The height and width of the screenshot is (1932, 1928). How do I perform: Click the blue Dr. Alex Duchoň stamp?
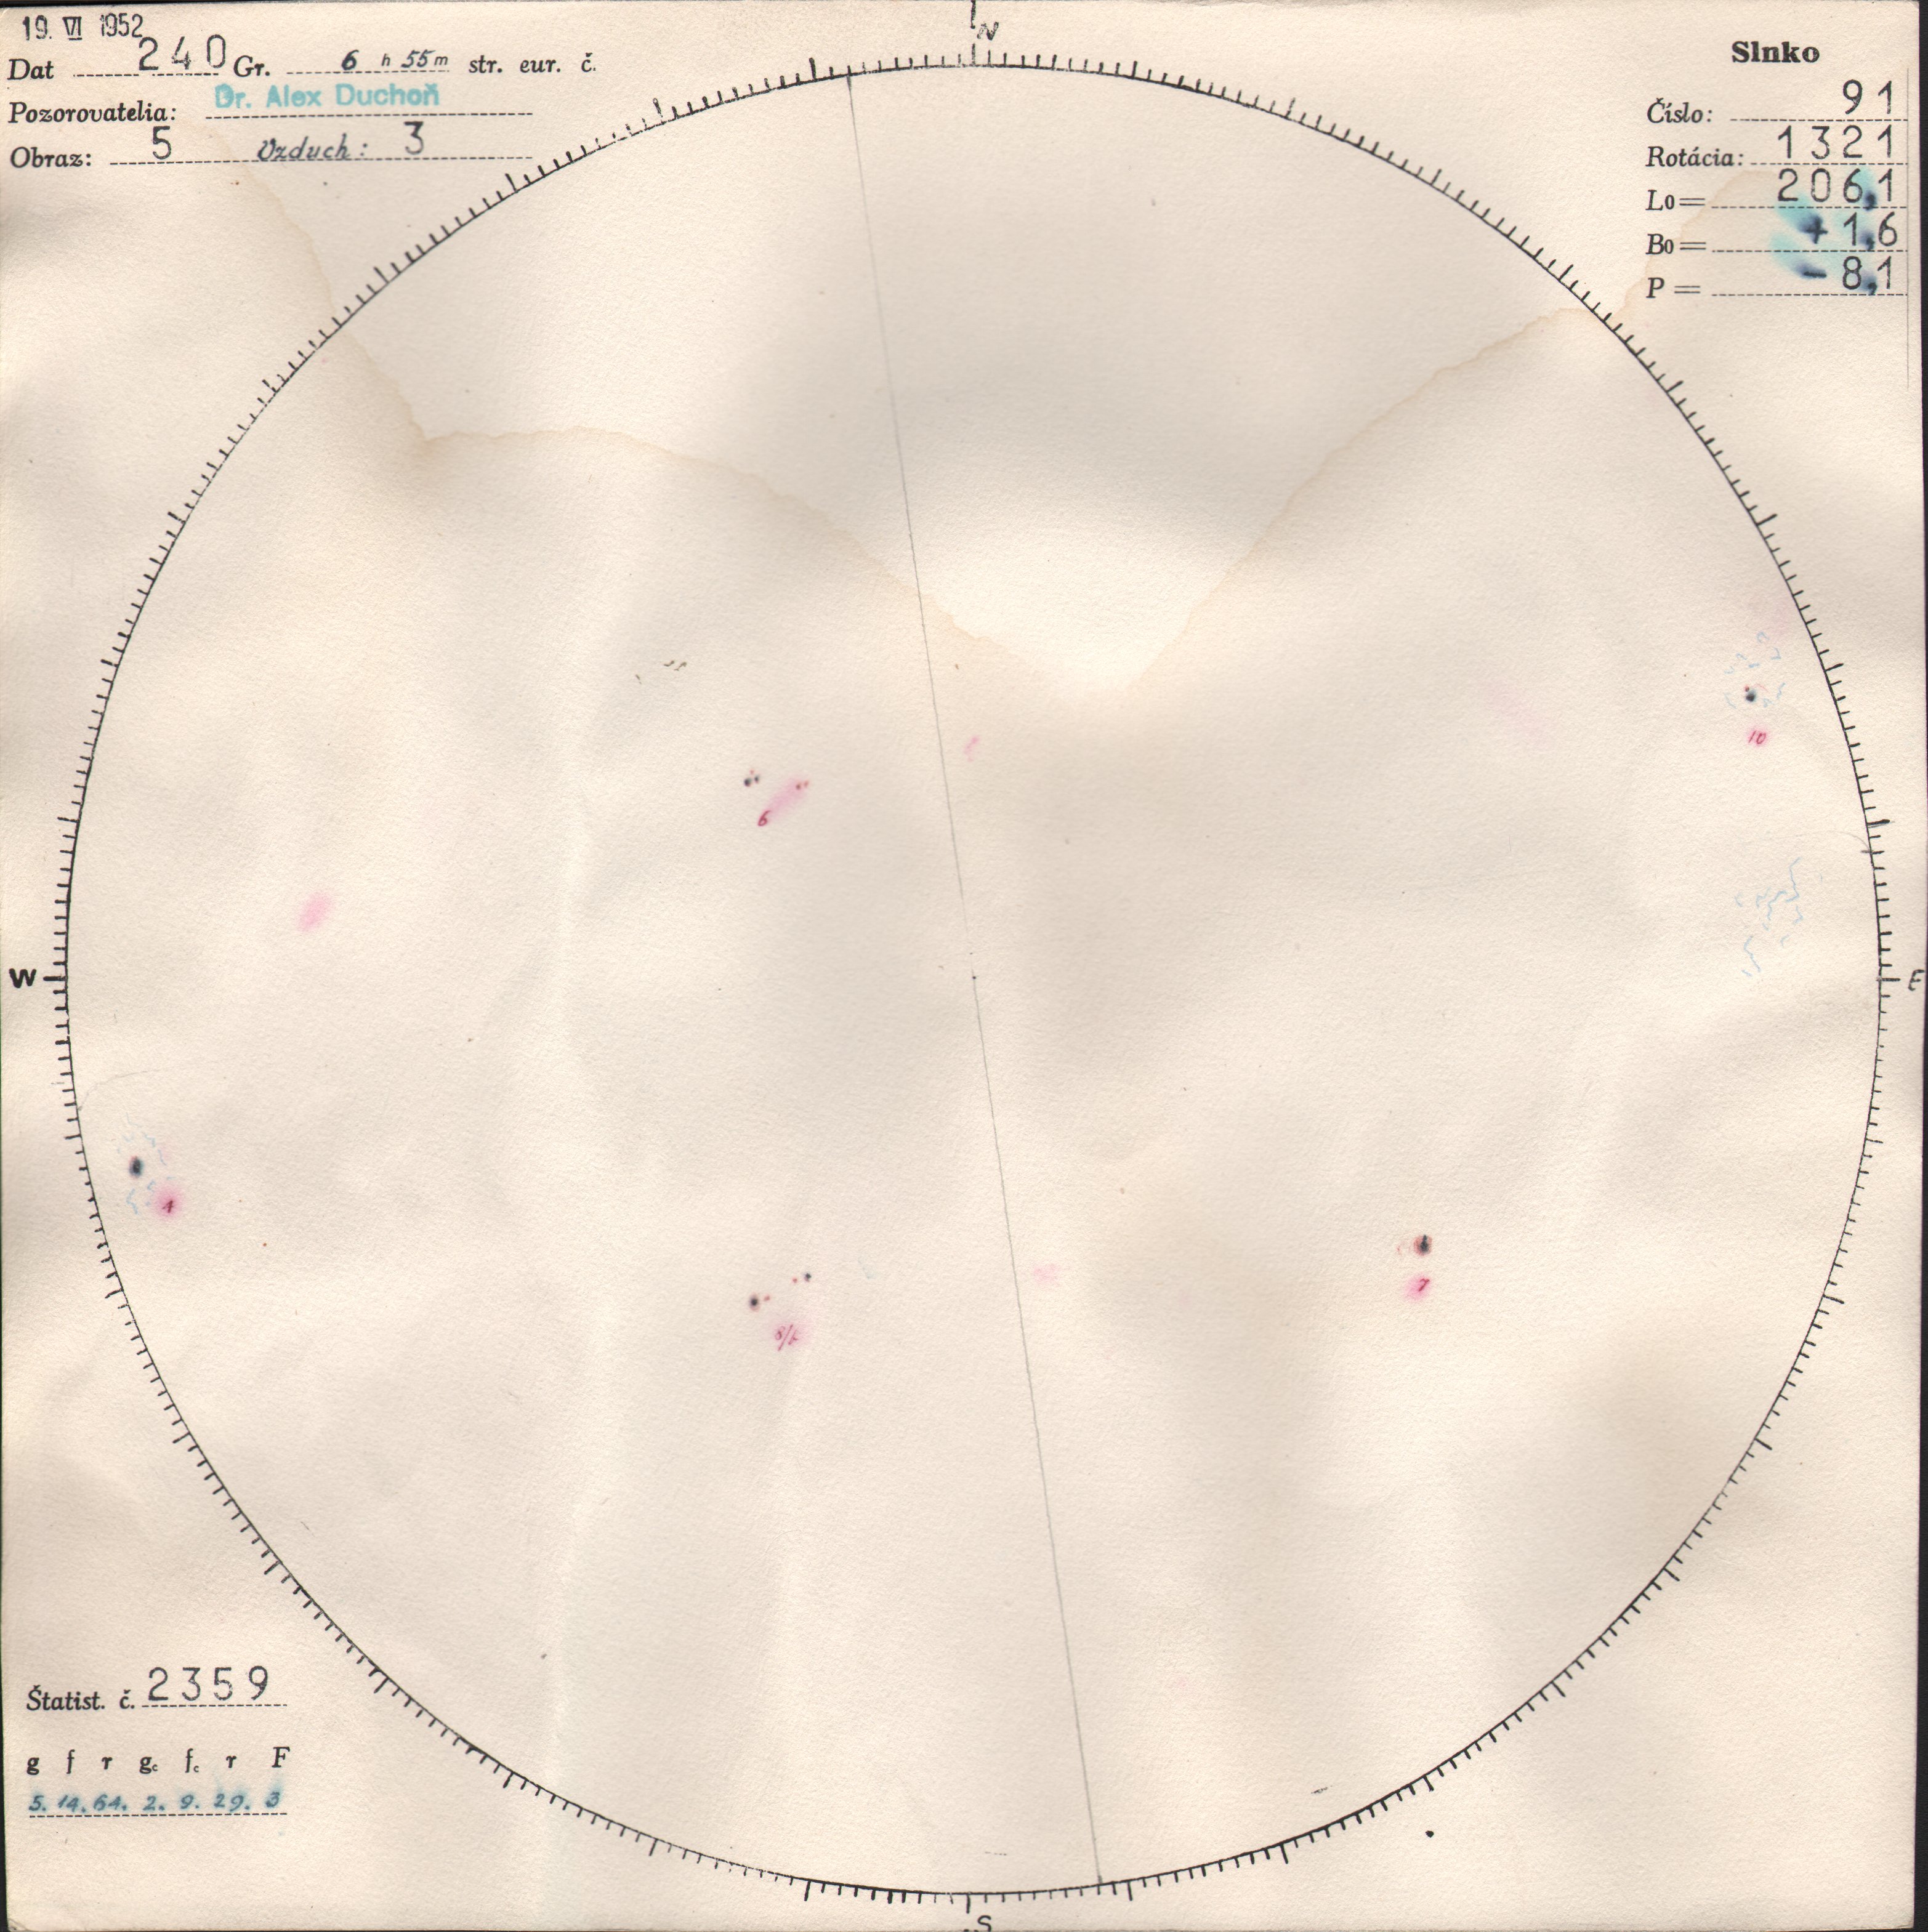click(327, 96)
